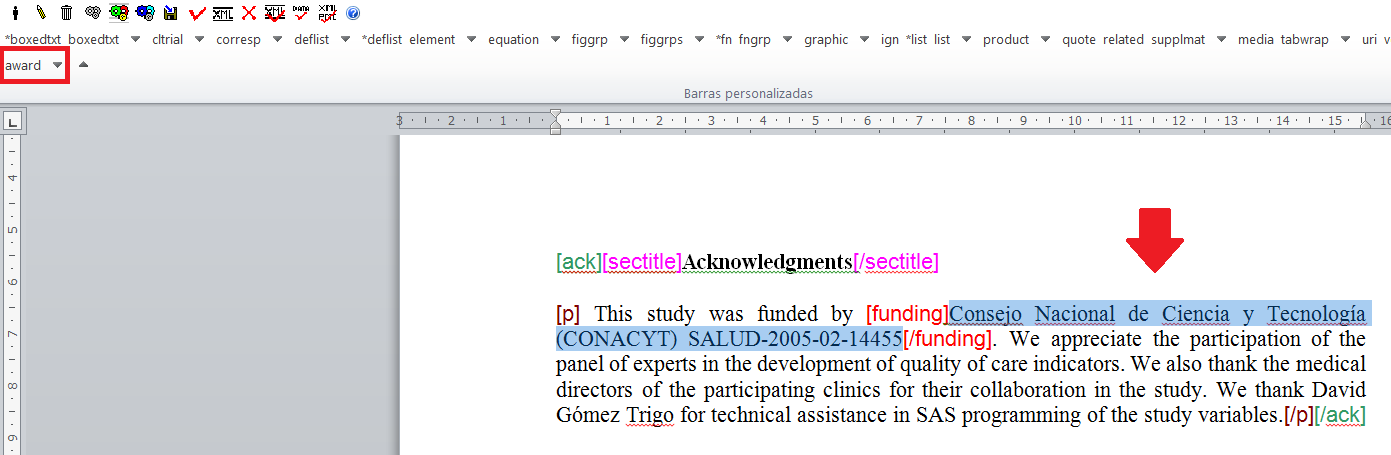Expand the award dropdown arrow
This screenshot has width=1391, height=455.
coord(58,65)
